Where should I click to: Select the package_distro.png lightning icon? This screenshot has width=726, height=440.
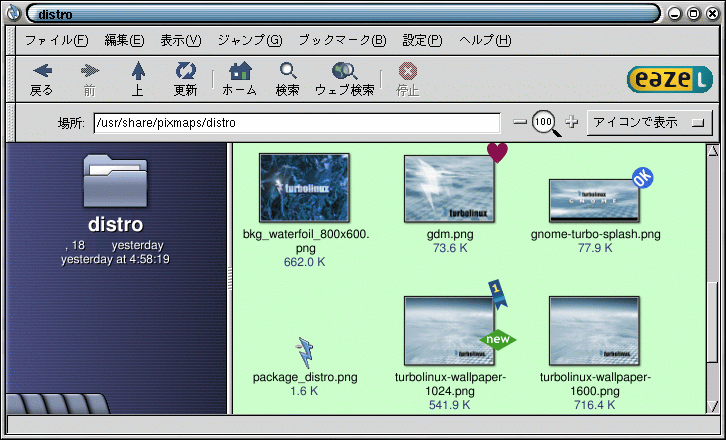(305, 352)
